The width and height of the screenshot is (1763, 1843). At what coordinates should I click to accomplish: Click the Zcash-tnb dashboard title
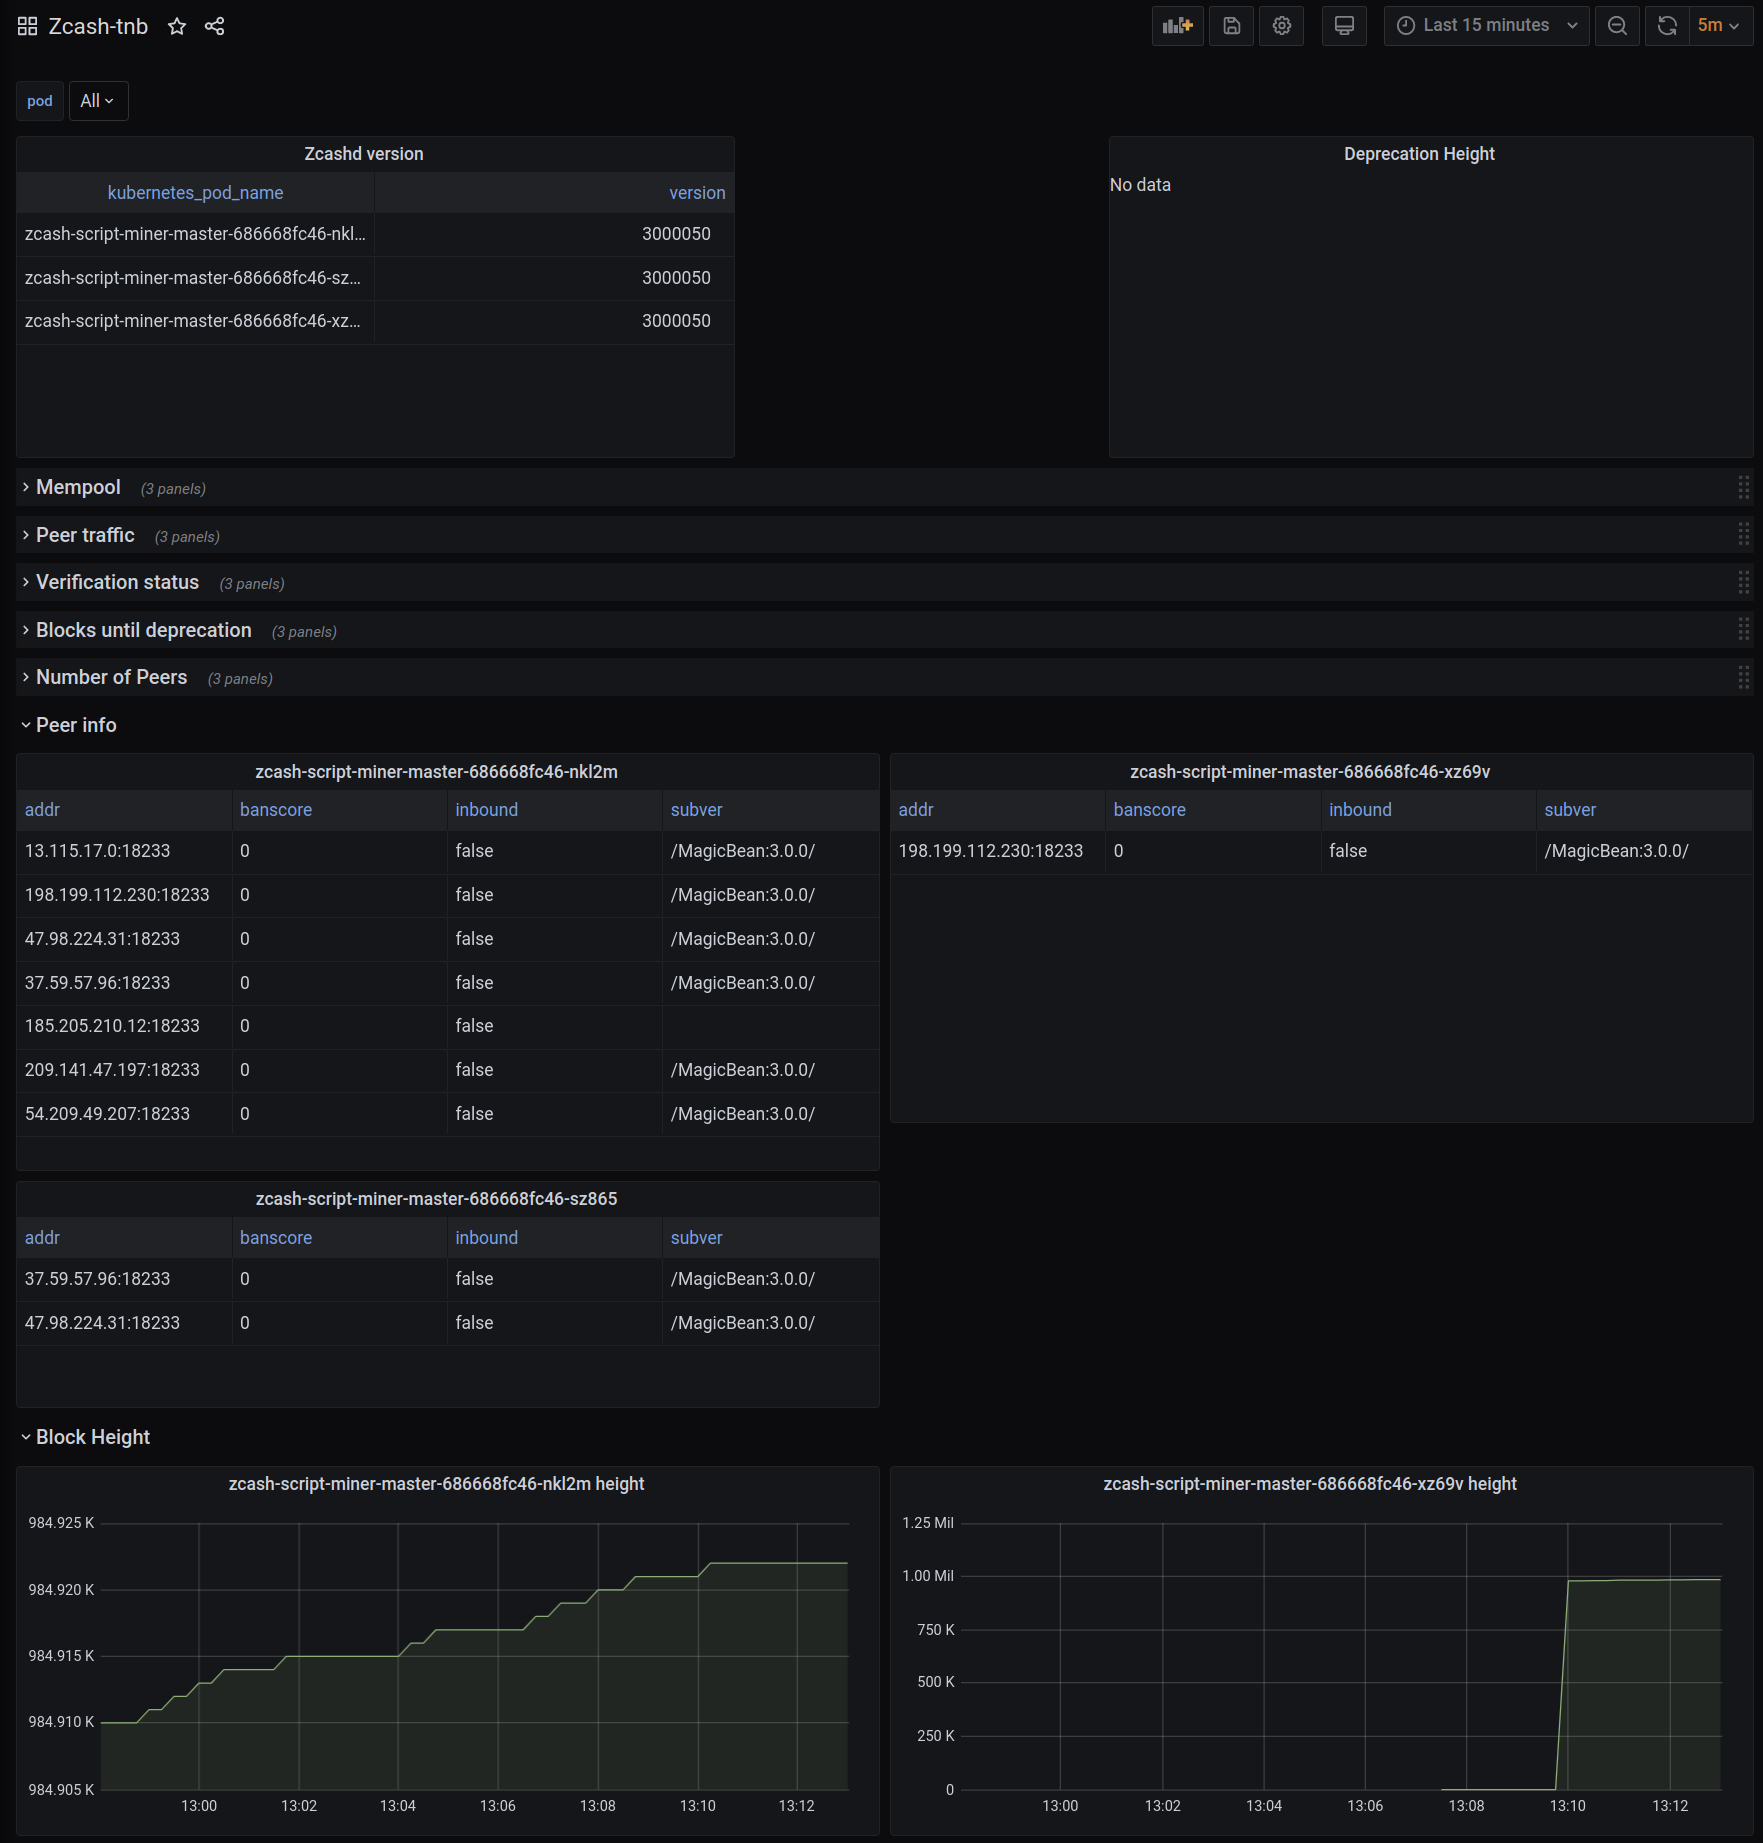pyautogui.click(x=98, y=26)
